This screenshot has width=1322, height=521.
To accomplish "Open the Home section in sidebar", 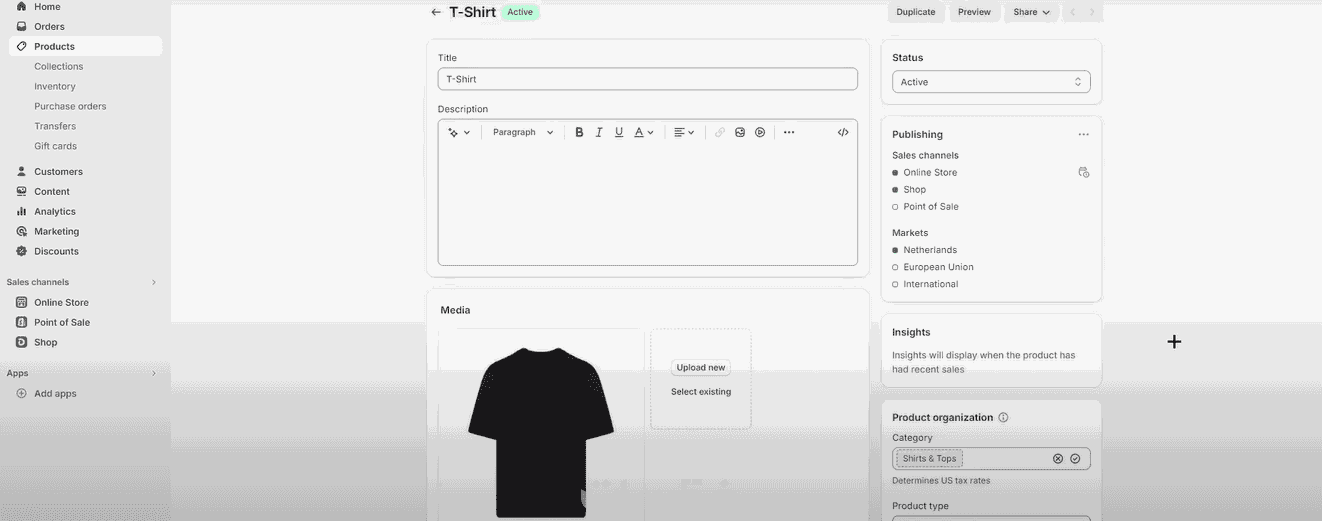I will pos(47,6).
